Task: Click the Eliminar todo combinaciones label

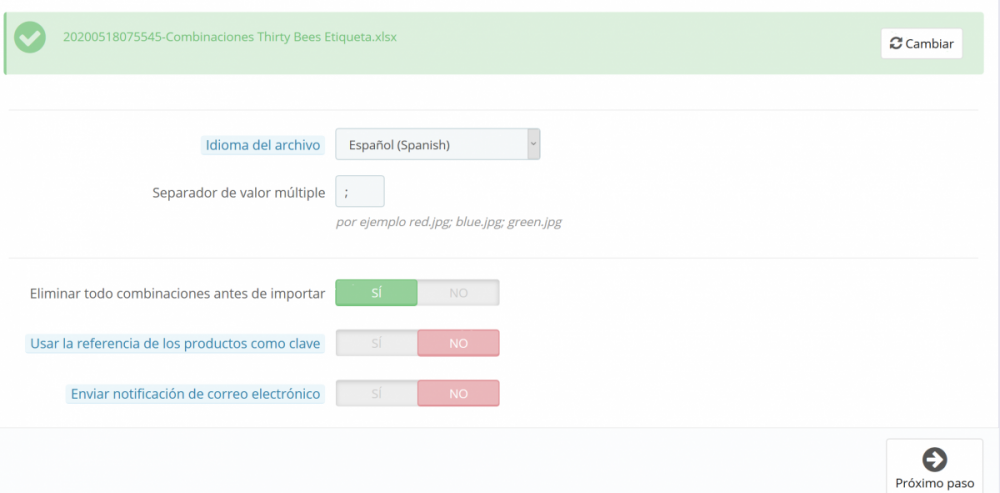Action: [178, 293]
